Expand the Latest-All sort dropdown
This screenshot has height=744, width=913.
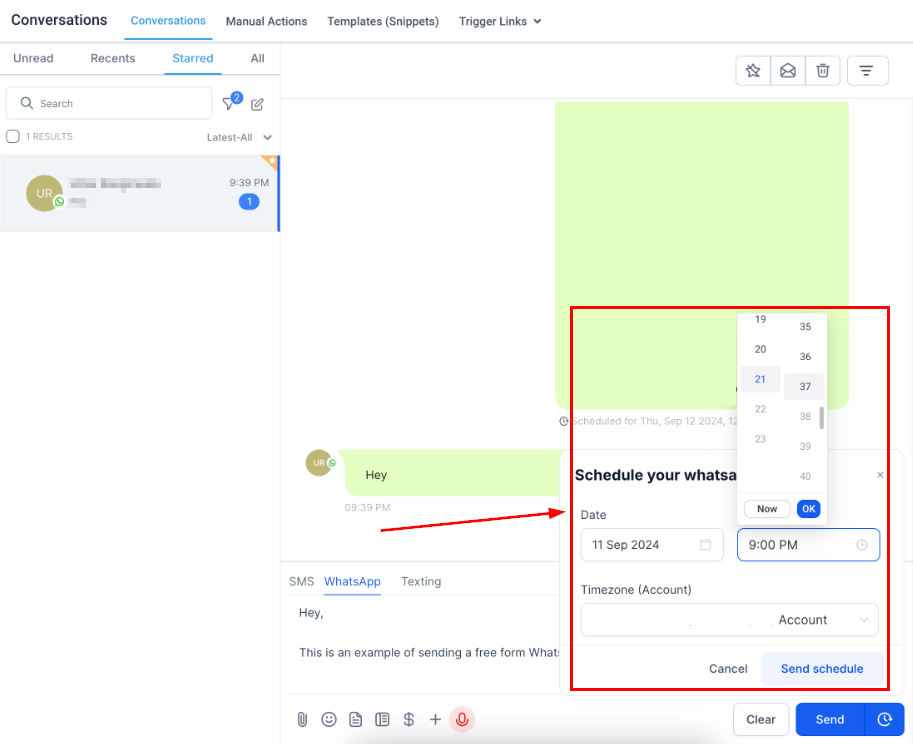[239, 137]
